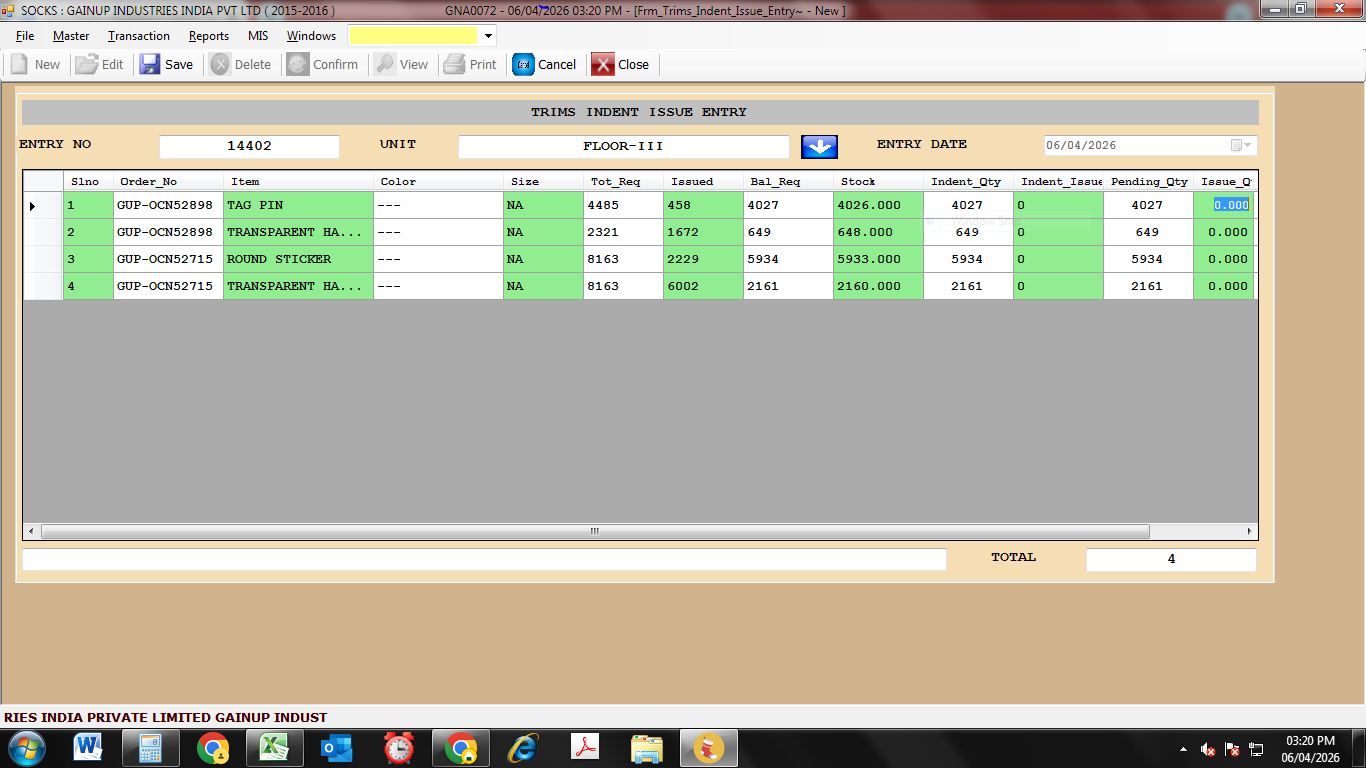The image size is (1366, 768).
Task: Open the Master menu
Action: point(71,36)
